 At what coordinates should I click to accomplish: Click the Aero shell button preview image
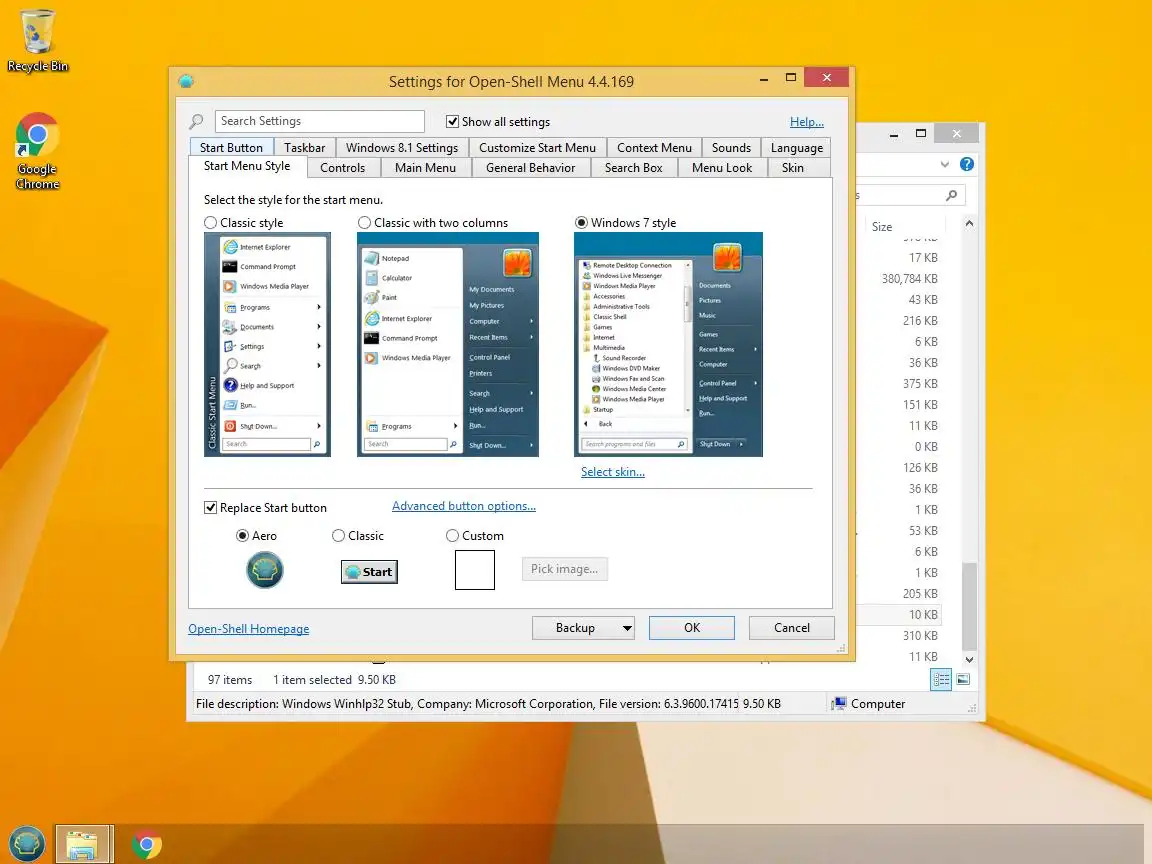(264, 570)
